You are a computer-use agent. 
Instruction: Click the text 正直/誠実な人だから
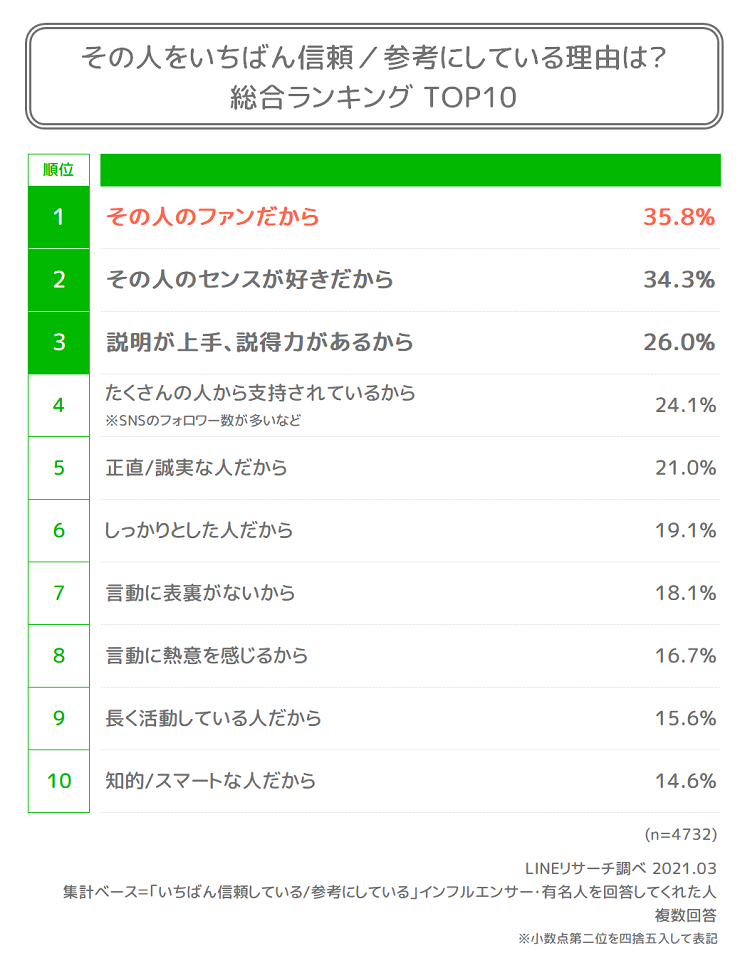point(196,467)
